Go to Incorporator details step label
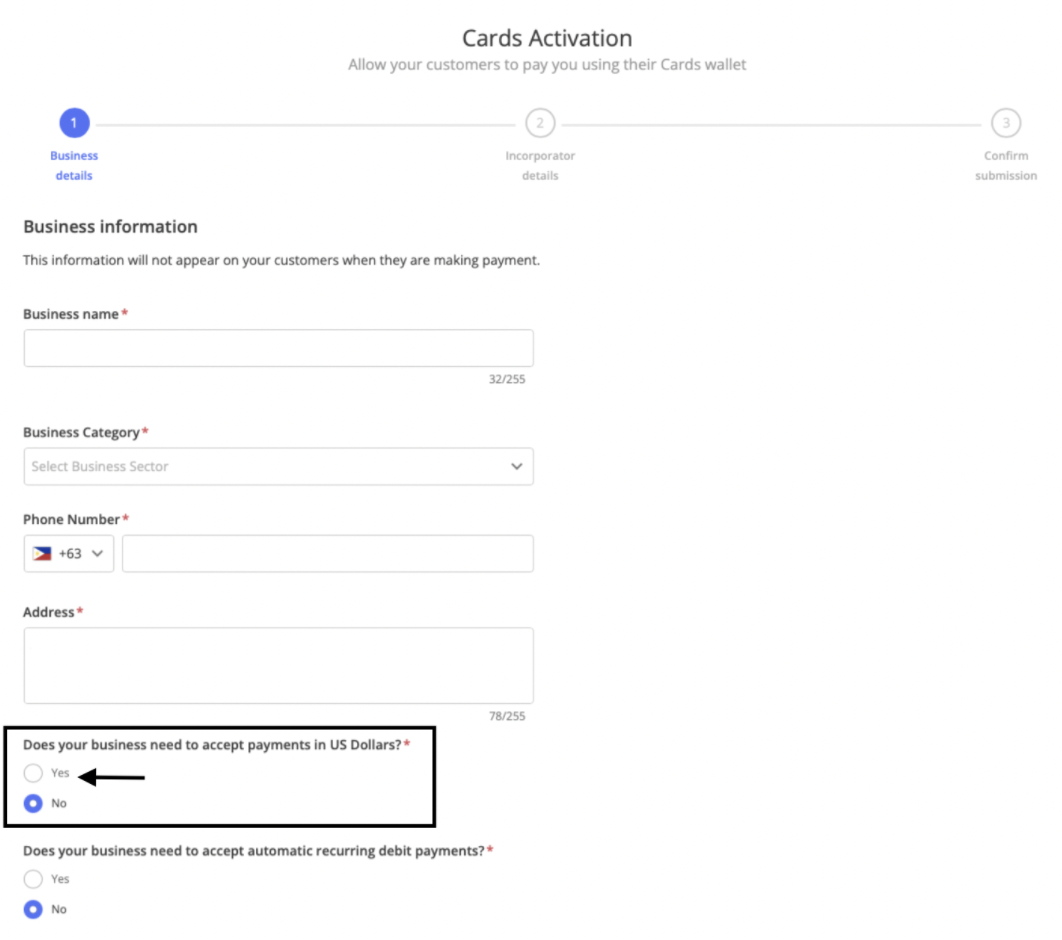This screenshot has width=1062, height=940. pyautogui.click(x=540, y=166)
